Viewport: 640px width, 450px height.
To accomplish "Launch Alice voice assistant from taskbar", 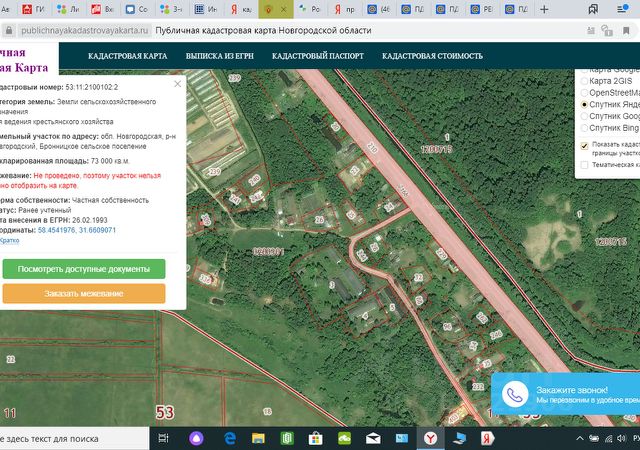I will [x=197, y=439].
